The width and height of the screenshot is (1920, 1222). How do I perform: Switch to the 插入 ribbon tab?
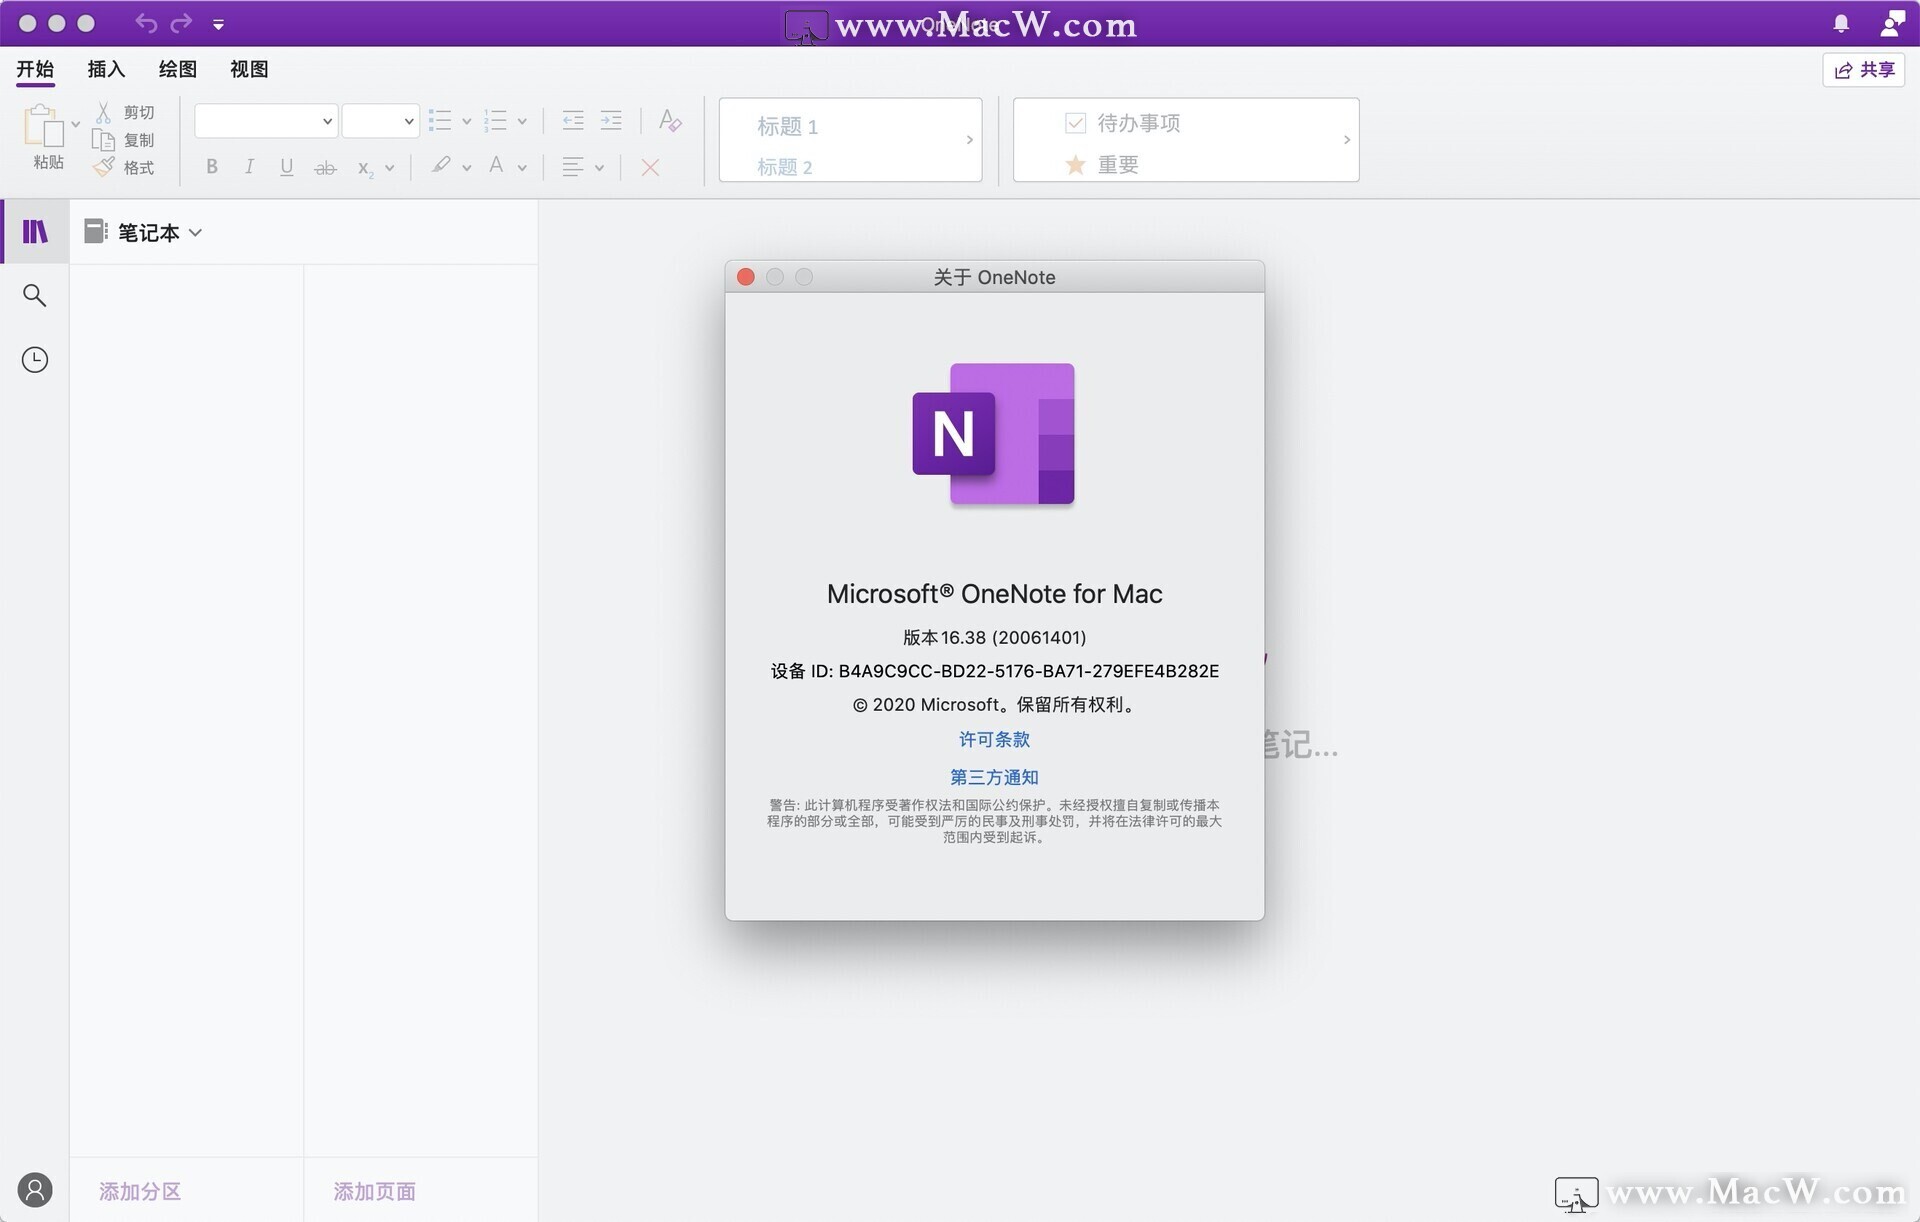click(106, 69)
